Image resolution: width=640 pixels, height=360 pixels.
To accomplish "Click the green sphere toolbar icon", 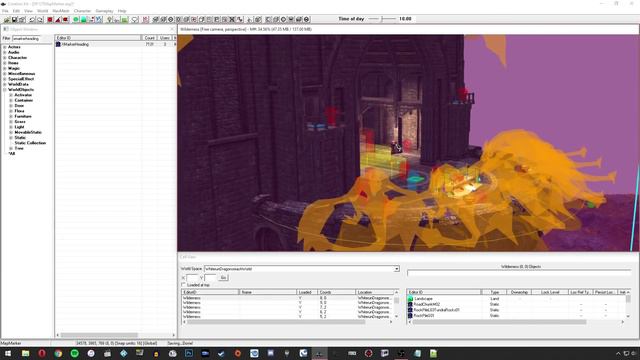I will click(76, 19).
